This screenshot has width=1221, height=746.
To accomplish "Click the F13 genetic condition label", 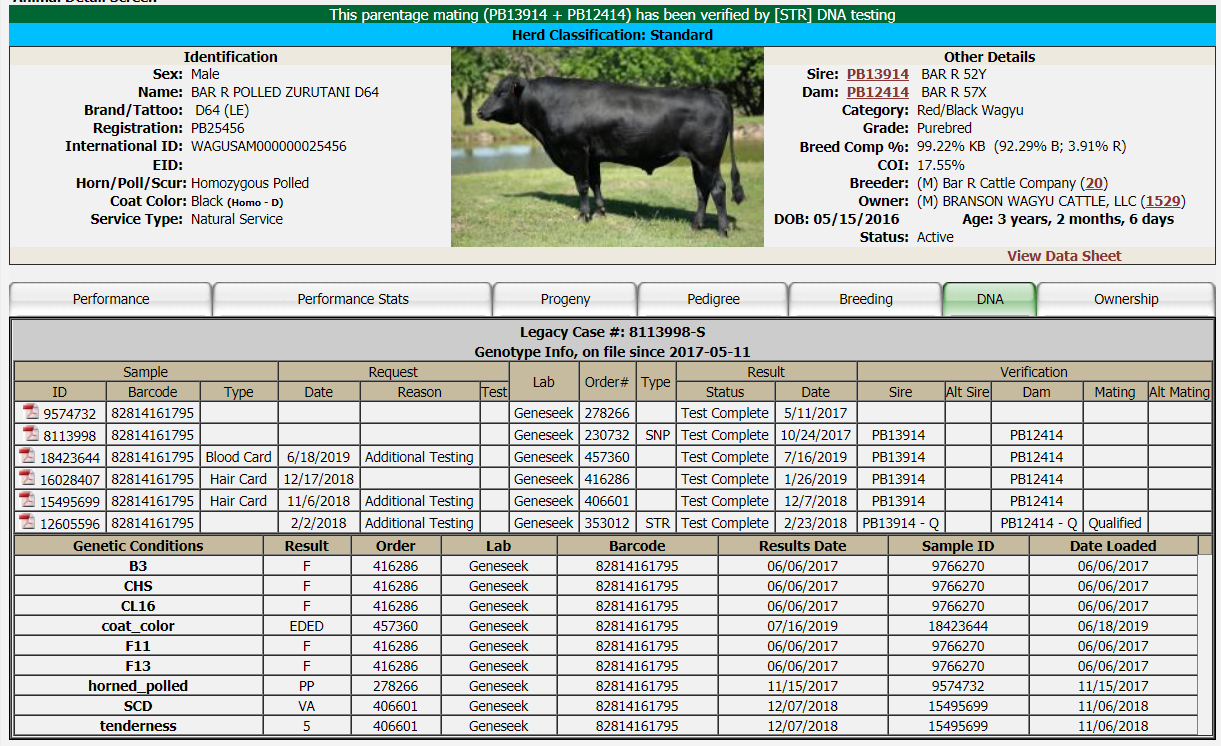I will [x=138, y=666].
